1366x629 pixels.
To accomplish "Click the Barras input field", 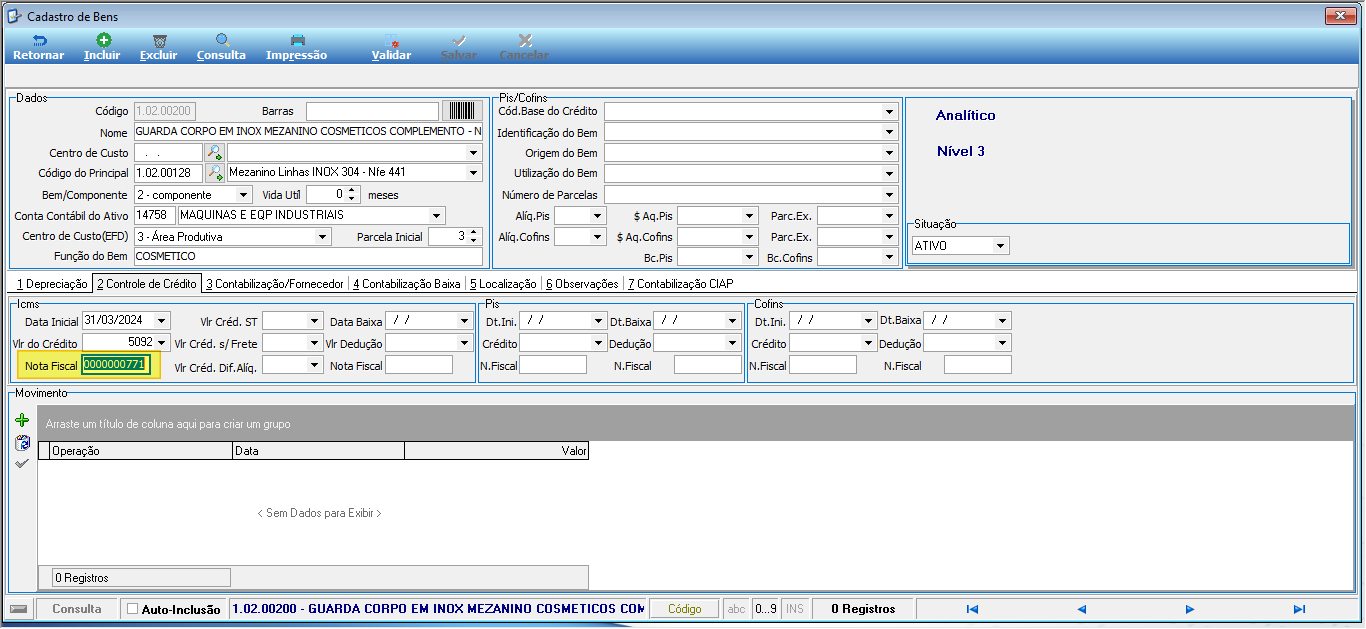I will [373, 111].
